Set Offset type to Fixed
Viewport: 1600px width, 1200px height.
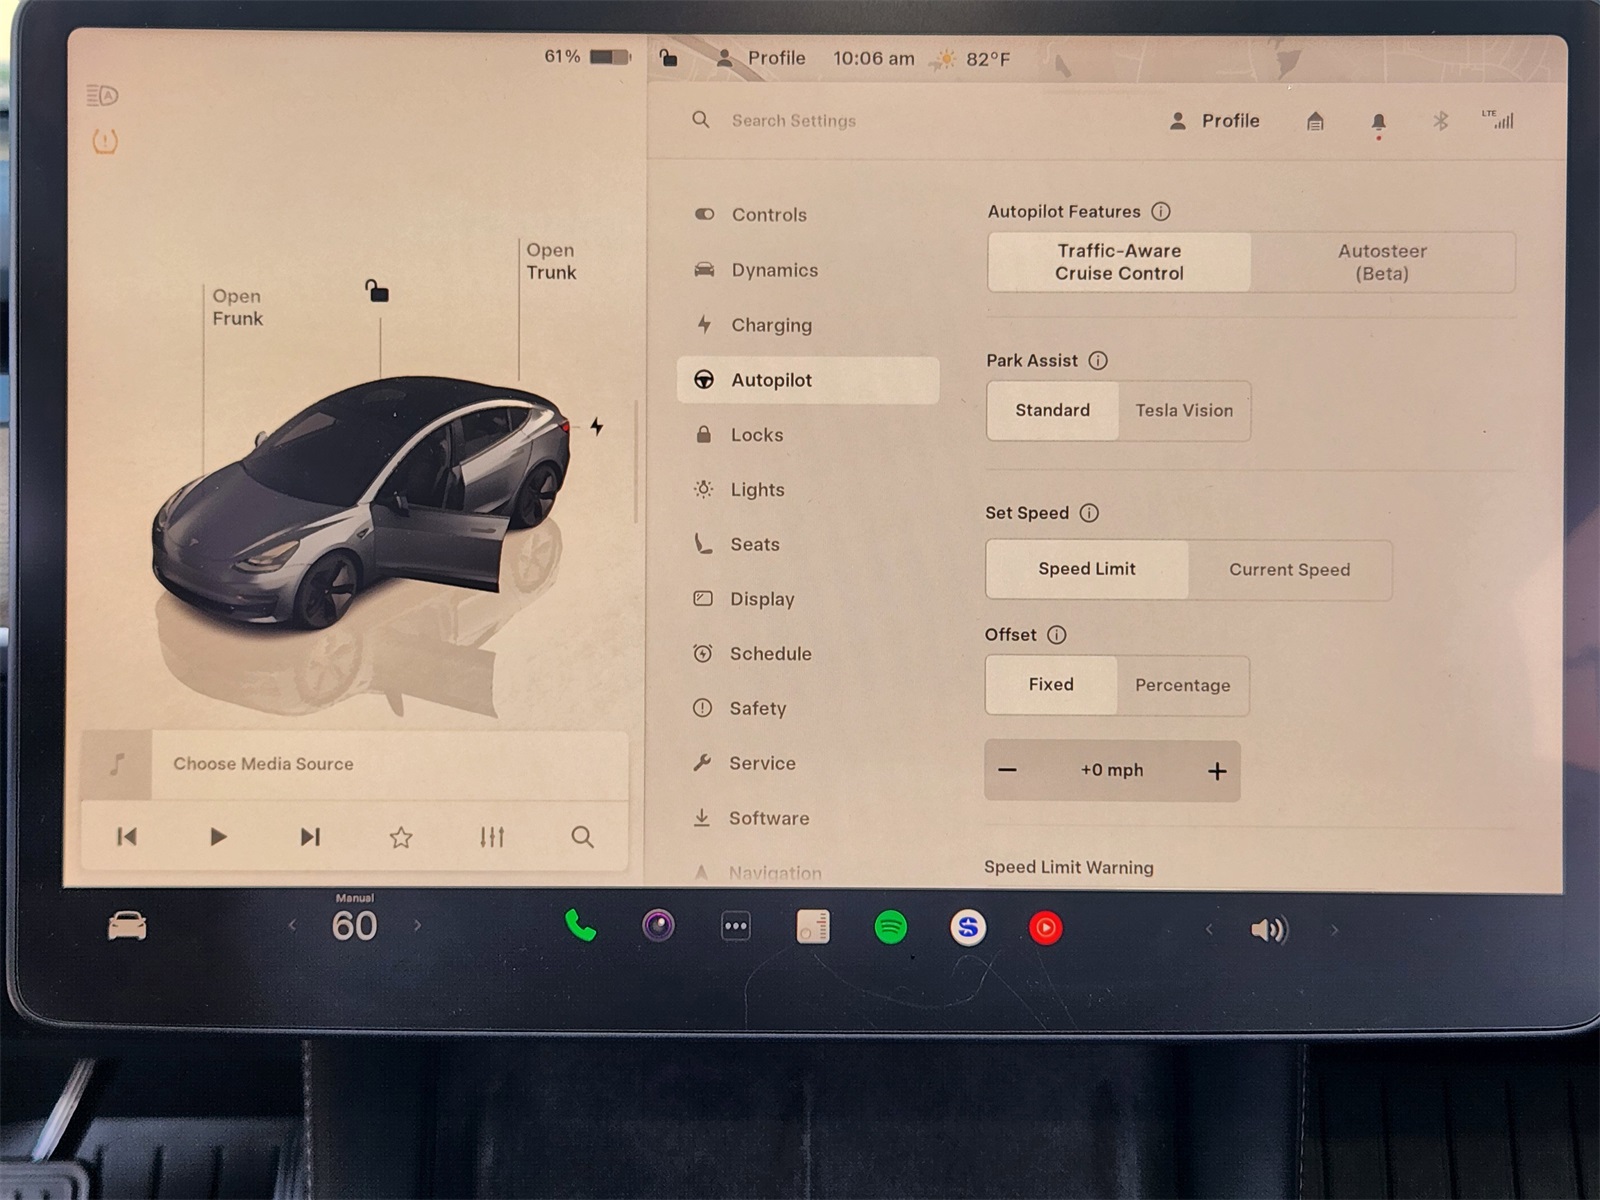1051,685
